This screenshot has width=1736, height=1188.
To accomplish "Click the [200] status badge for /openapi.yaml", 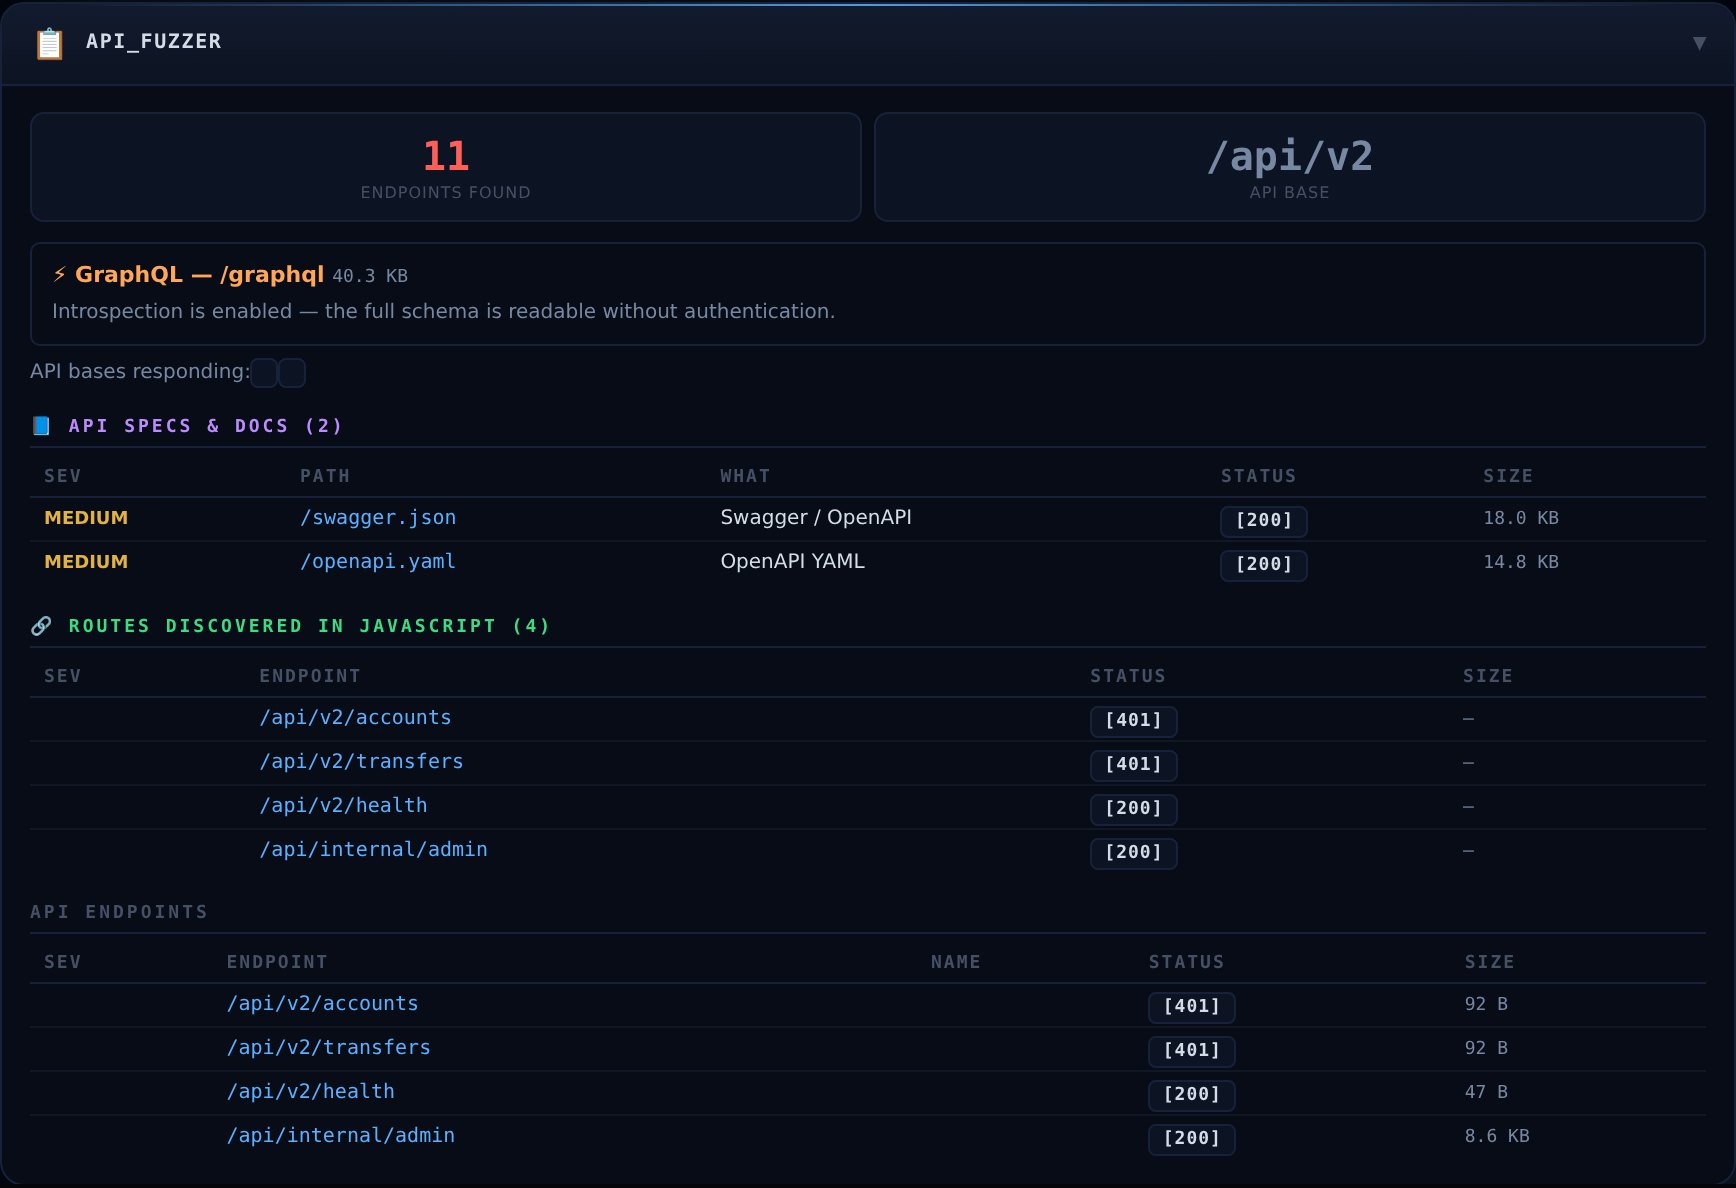I will pyautogui.click(x=1264, y=564).
